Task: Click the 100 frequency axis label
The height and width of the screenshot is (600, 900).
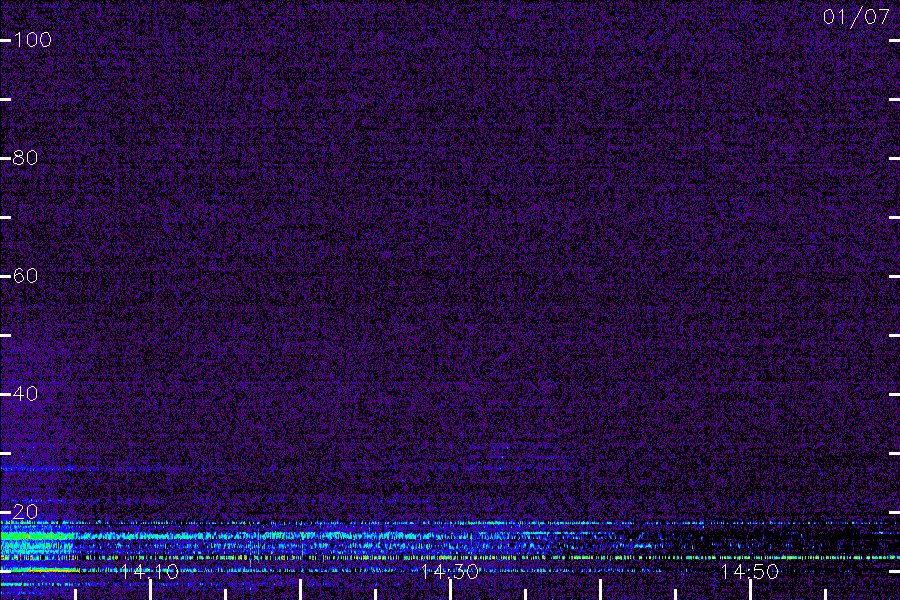Action: [32, 40]
